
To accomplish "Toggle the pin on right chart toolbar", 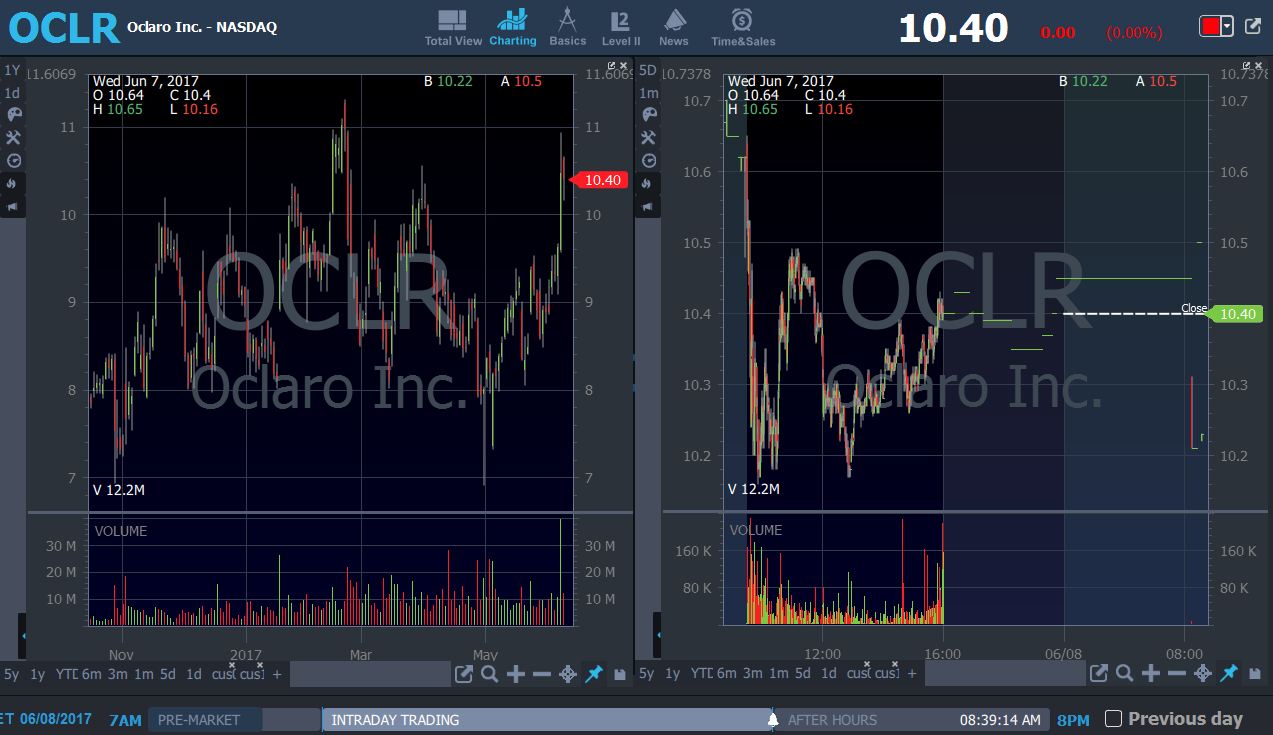I will pyautogui.click(x=1229, y=674).
